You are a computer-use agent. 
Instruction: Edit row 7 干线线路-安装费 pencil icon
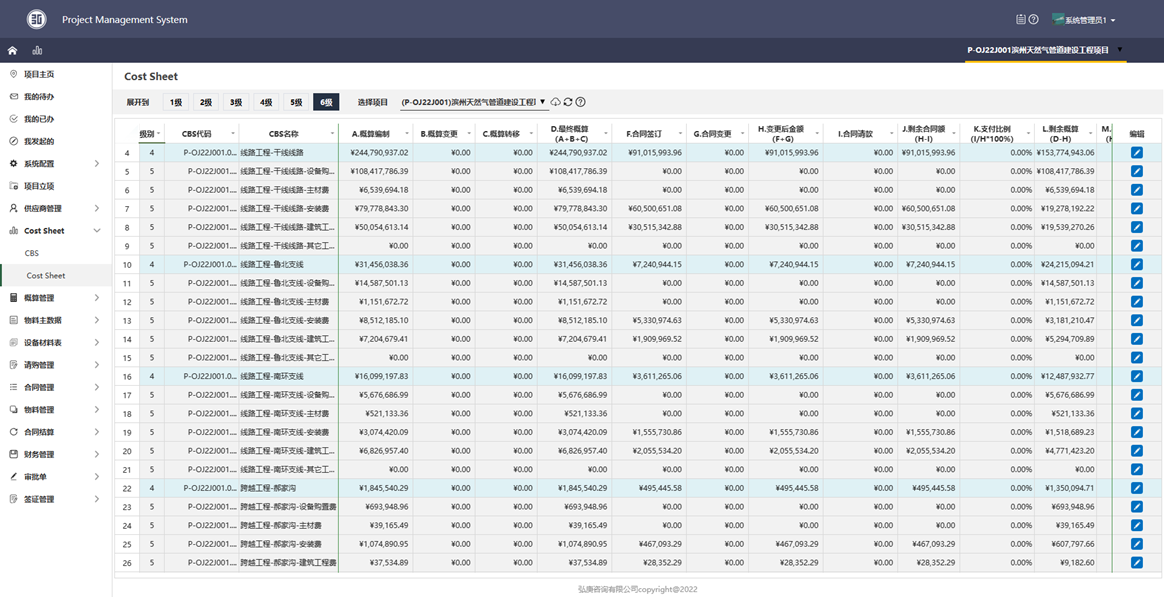[1137, 209]
